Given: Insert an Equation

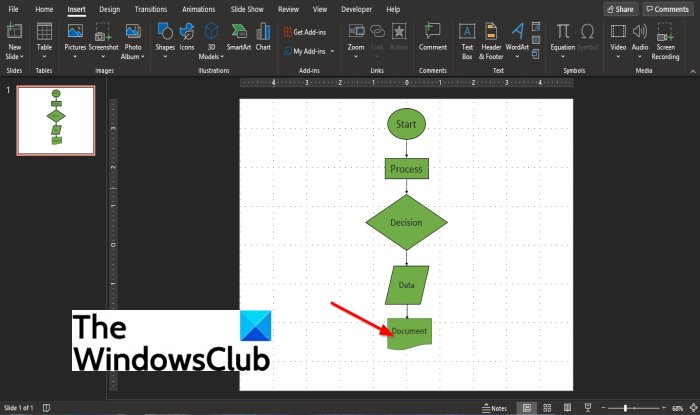Looking at the screenshot, I should 562,40.
